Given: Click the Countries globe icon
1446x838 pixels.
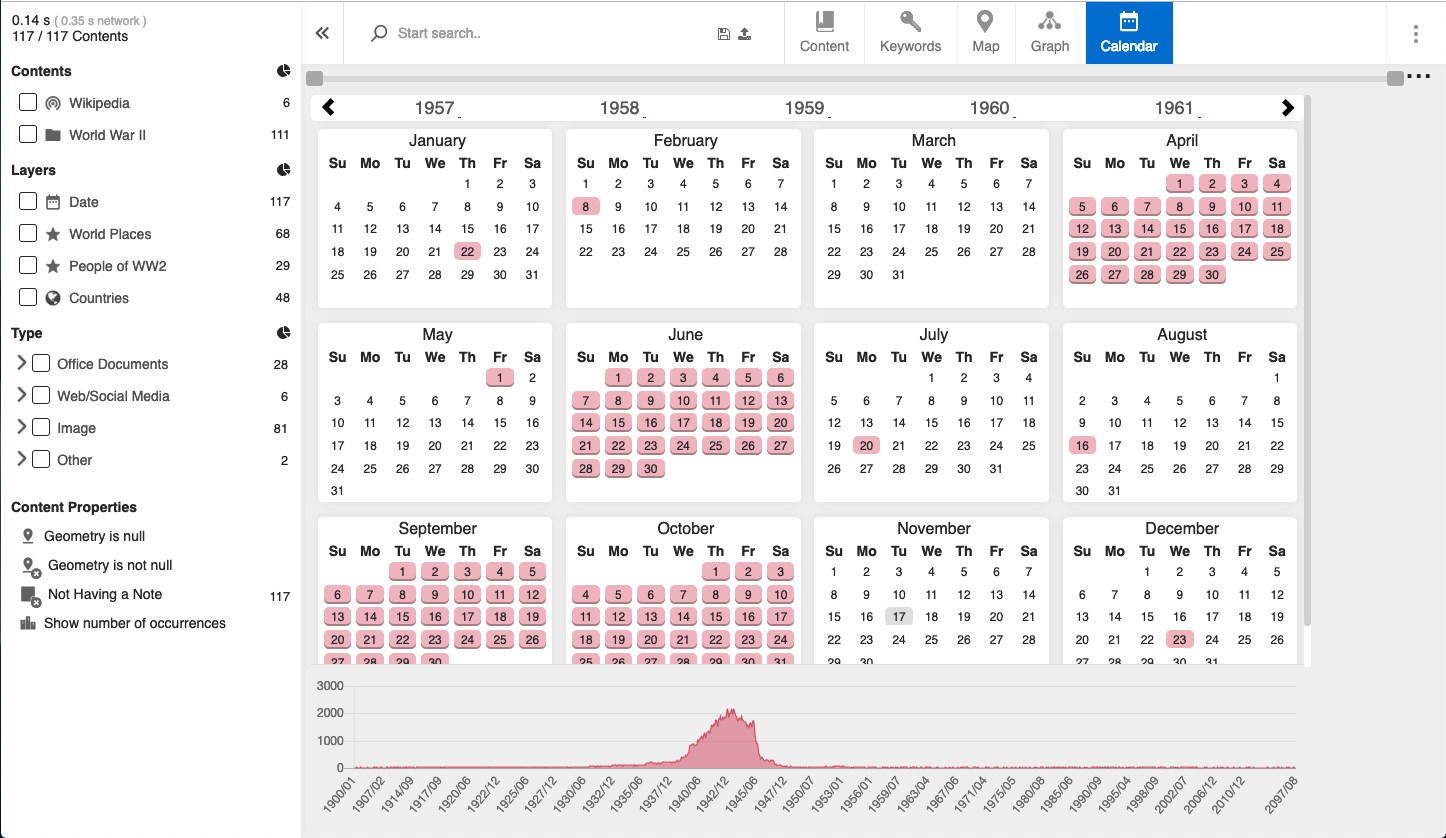Looking at the screenshot, I should tap(53, 298).
